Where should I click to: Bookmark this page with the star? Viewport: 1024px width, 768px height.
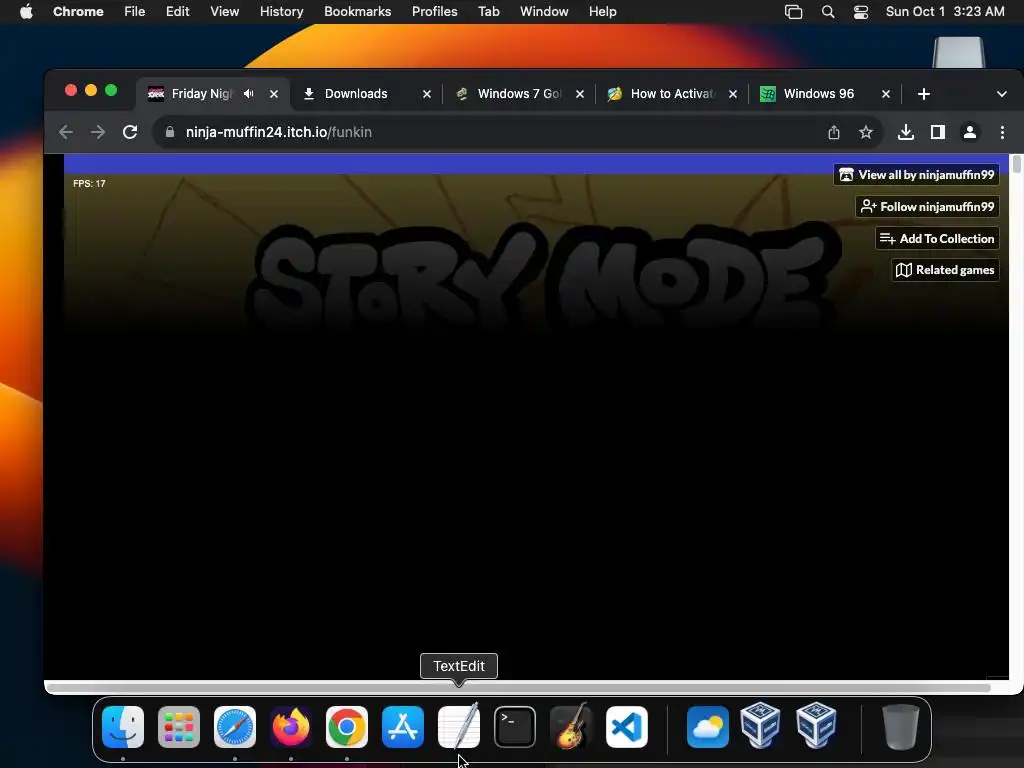(x=866, y=133)
